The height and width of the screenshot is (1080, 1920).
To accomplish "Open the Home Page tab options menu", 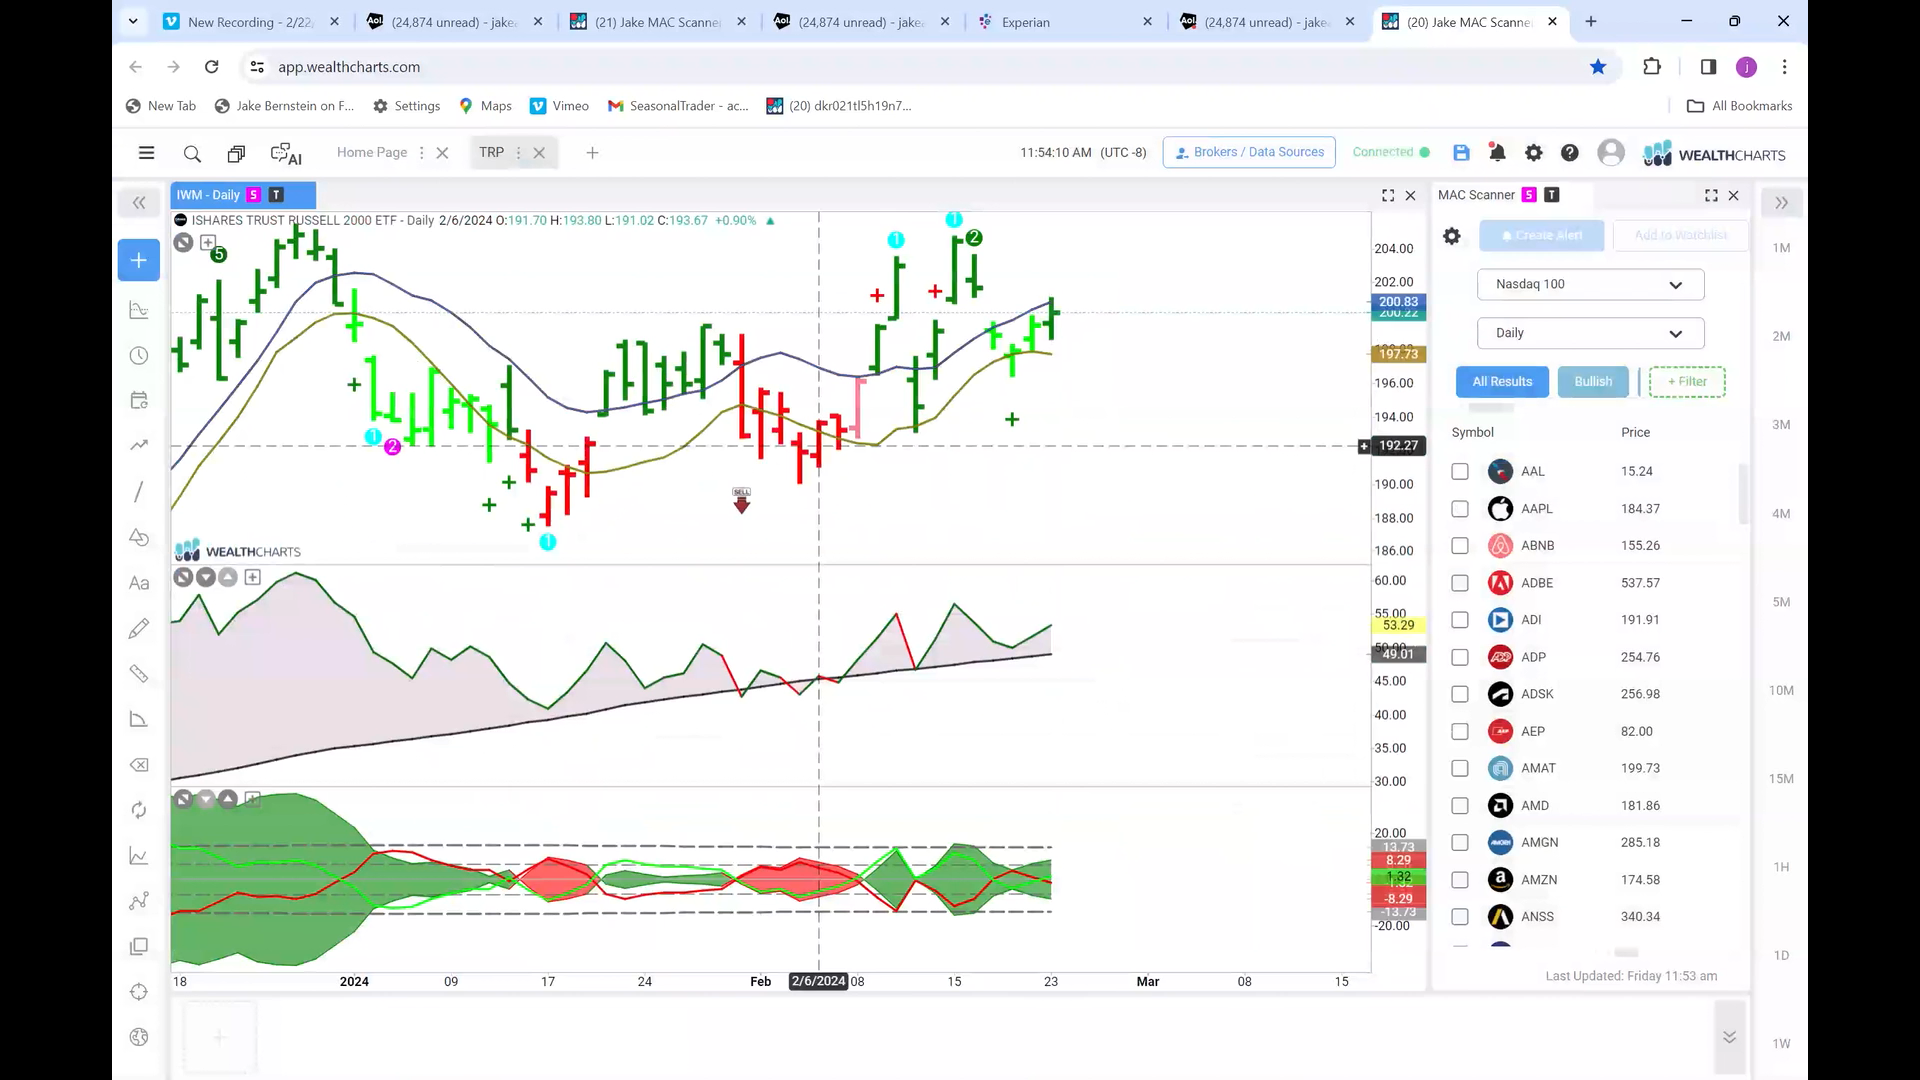I will [422, 153].
